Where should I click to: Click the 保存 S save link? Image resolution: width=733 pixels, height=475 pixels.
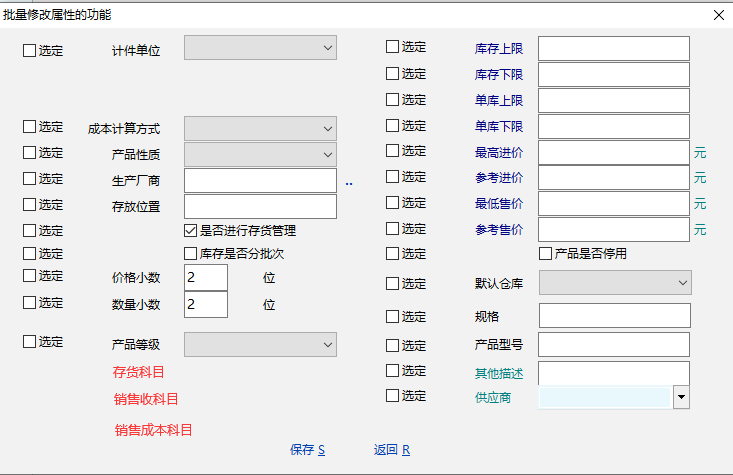click(x=307, y=450)
